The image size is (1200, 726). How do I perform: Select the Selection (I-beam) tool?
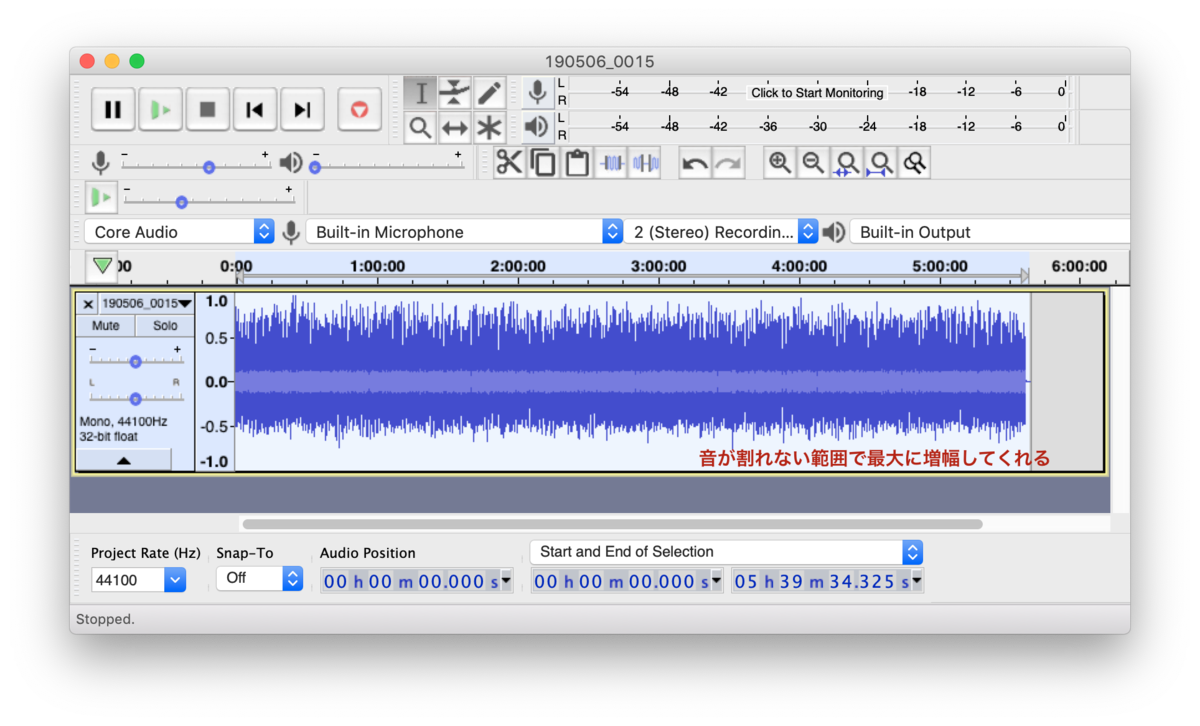click(x=421, y=93)
